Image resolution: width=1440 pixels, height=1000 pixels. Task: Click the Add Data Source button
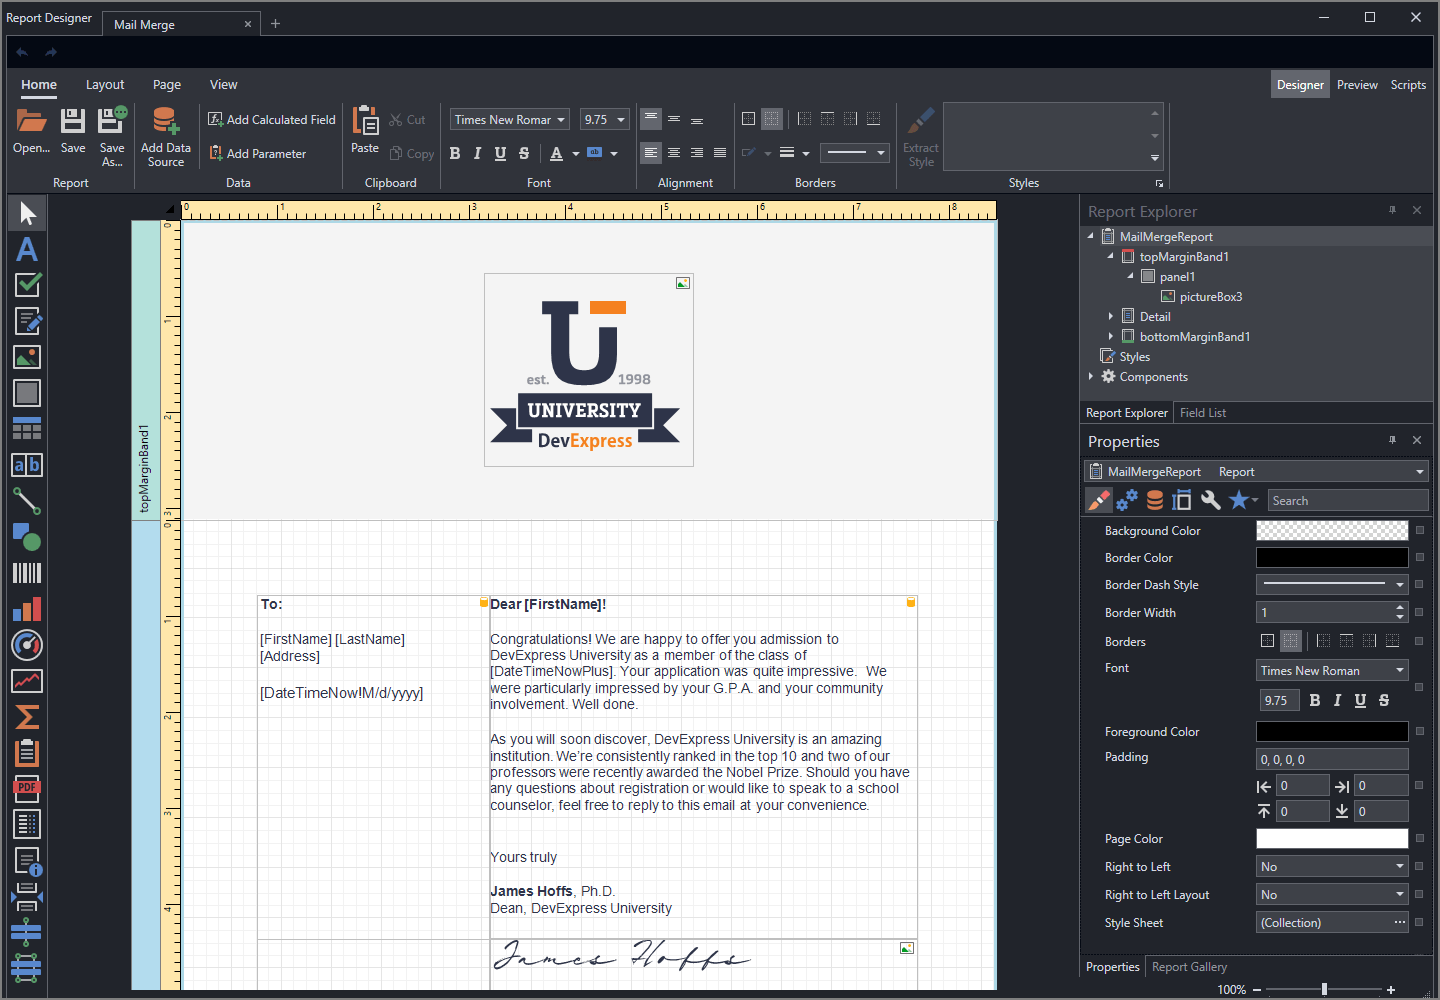pyautogui.click(x=166, y=137)
